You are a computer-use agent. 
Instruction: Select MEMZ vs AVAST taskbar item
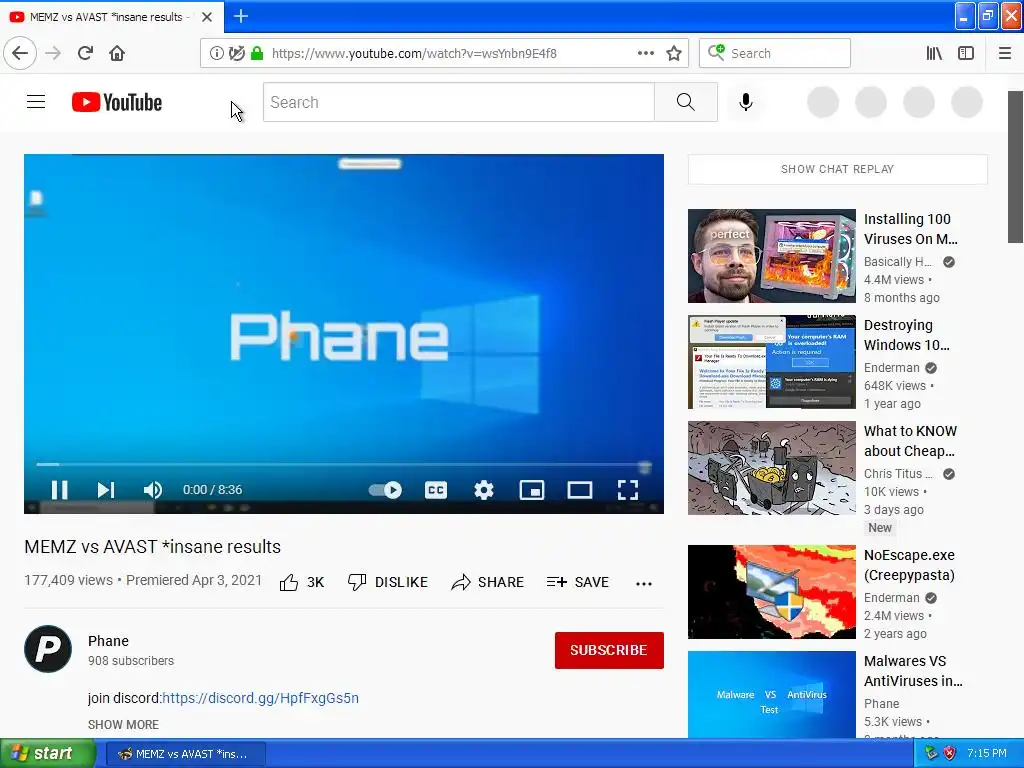tap(185, 754)
